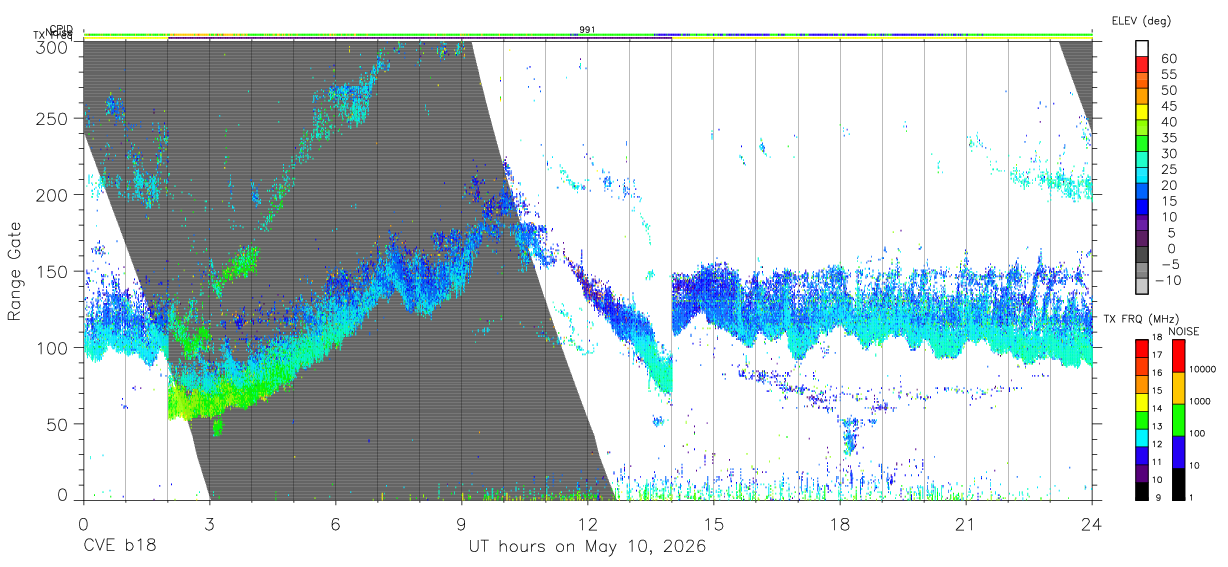This screenshot has height=567, width=1228.
Task: Click the green 13–14 MHz TX FRQ swatch
Action: click(x=1141, y=419)
